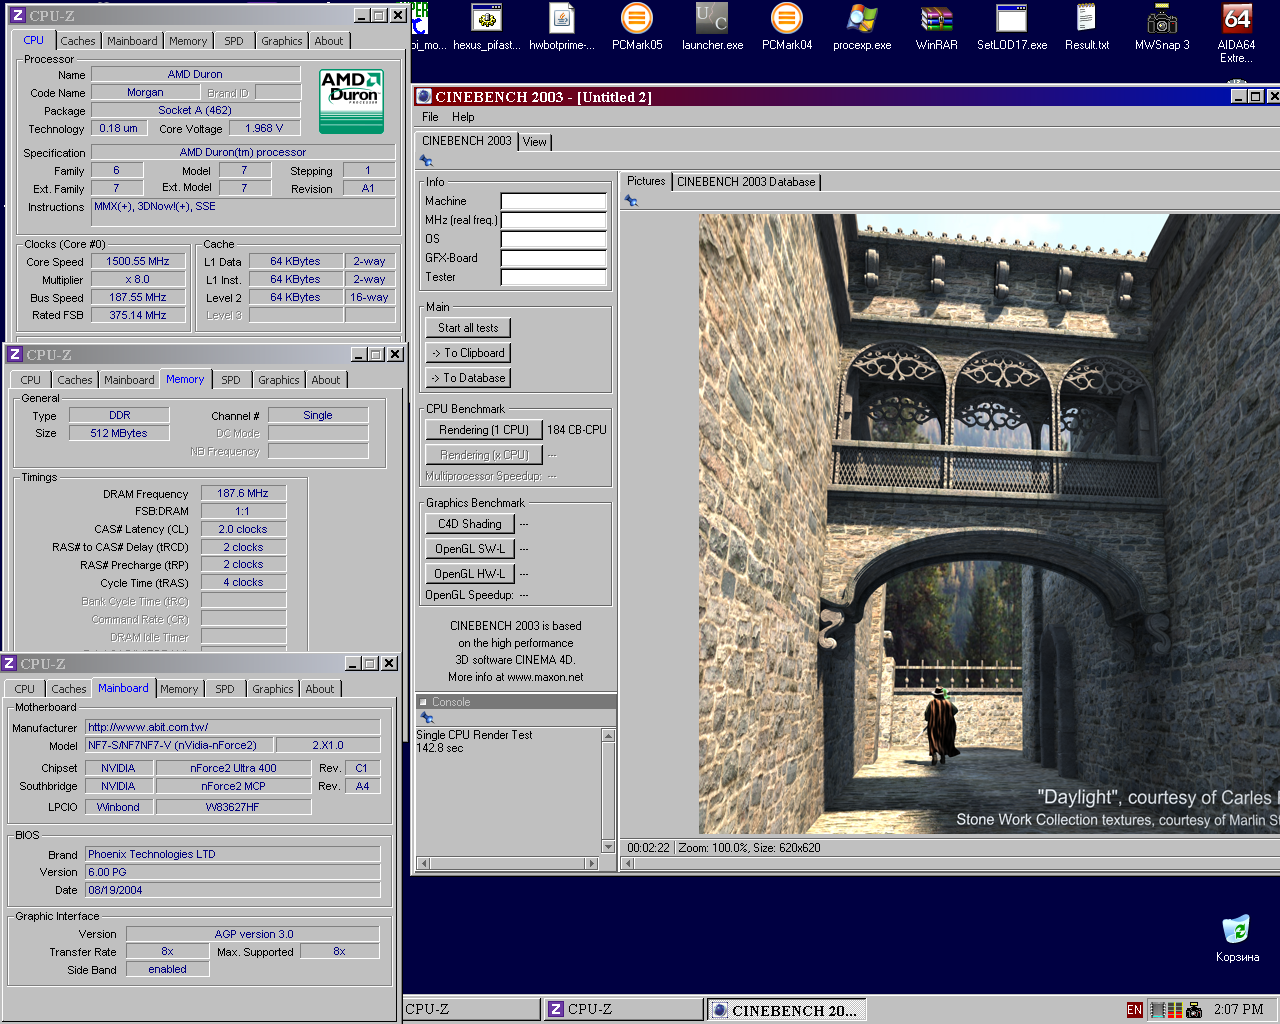Click the pin icon in Console panel
Screen dimensions: 1280x1024
click(x=427, y=718)
